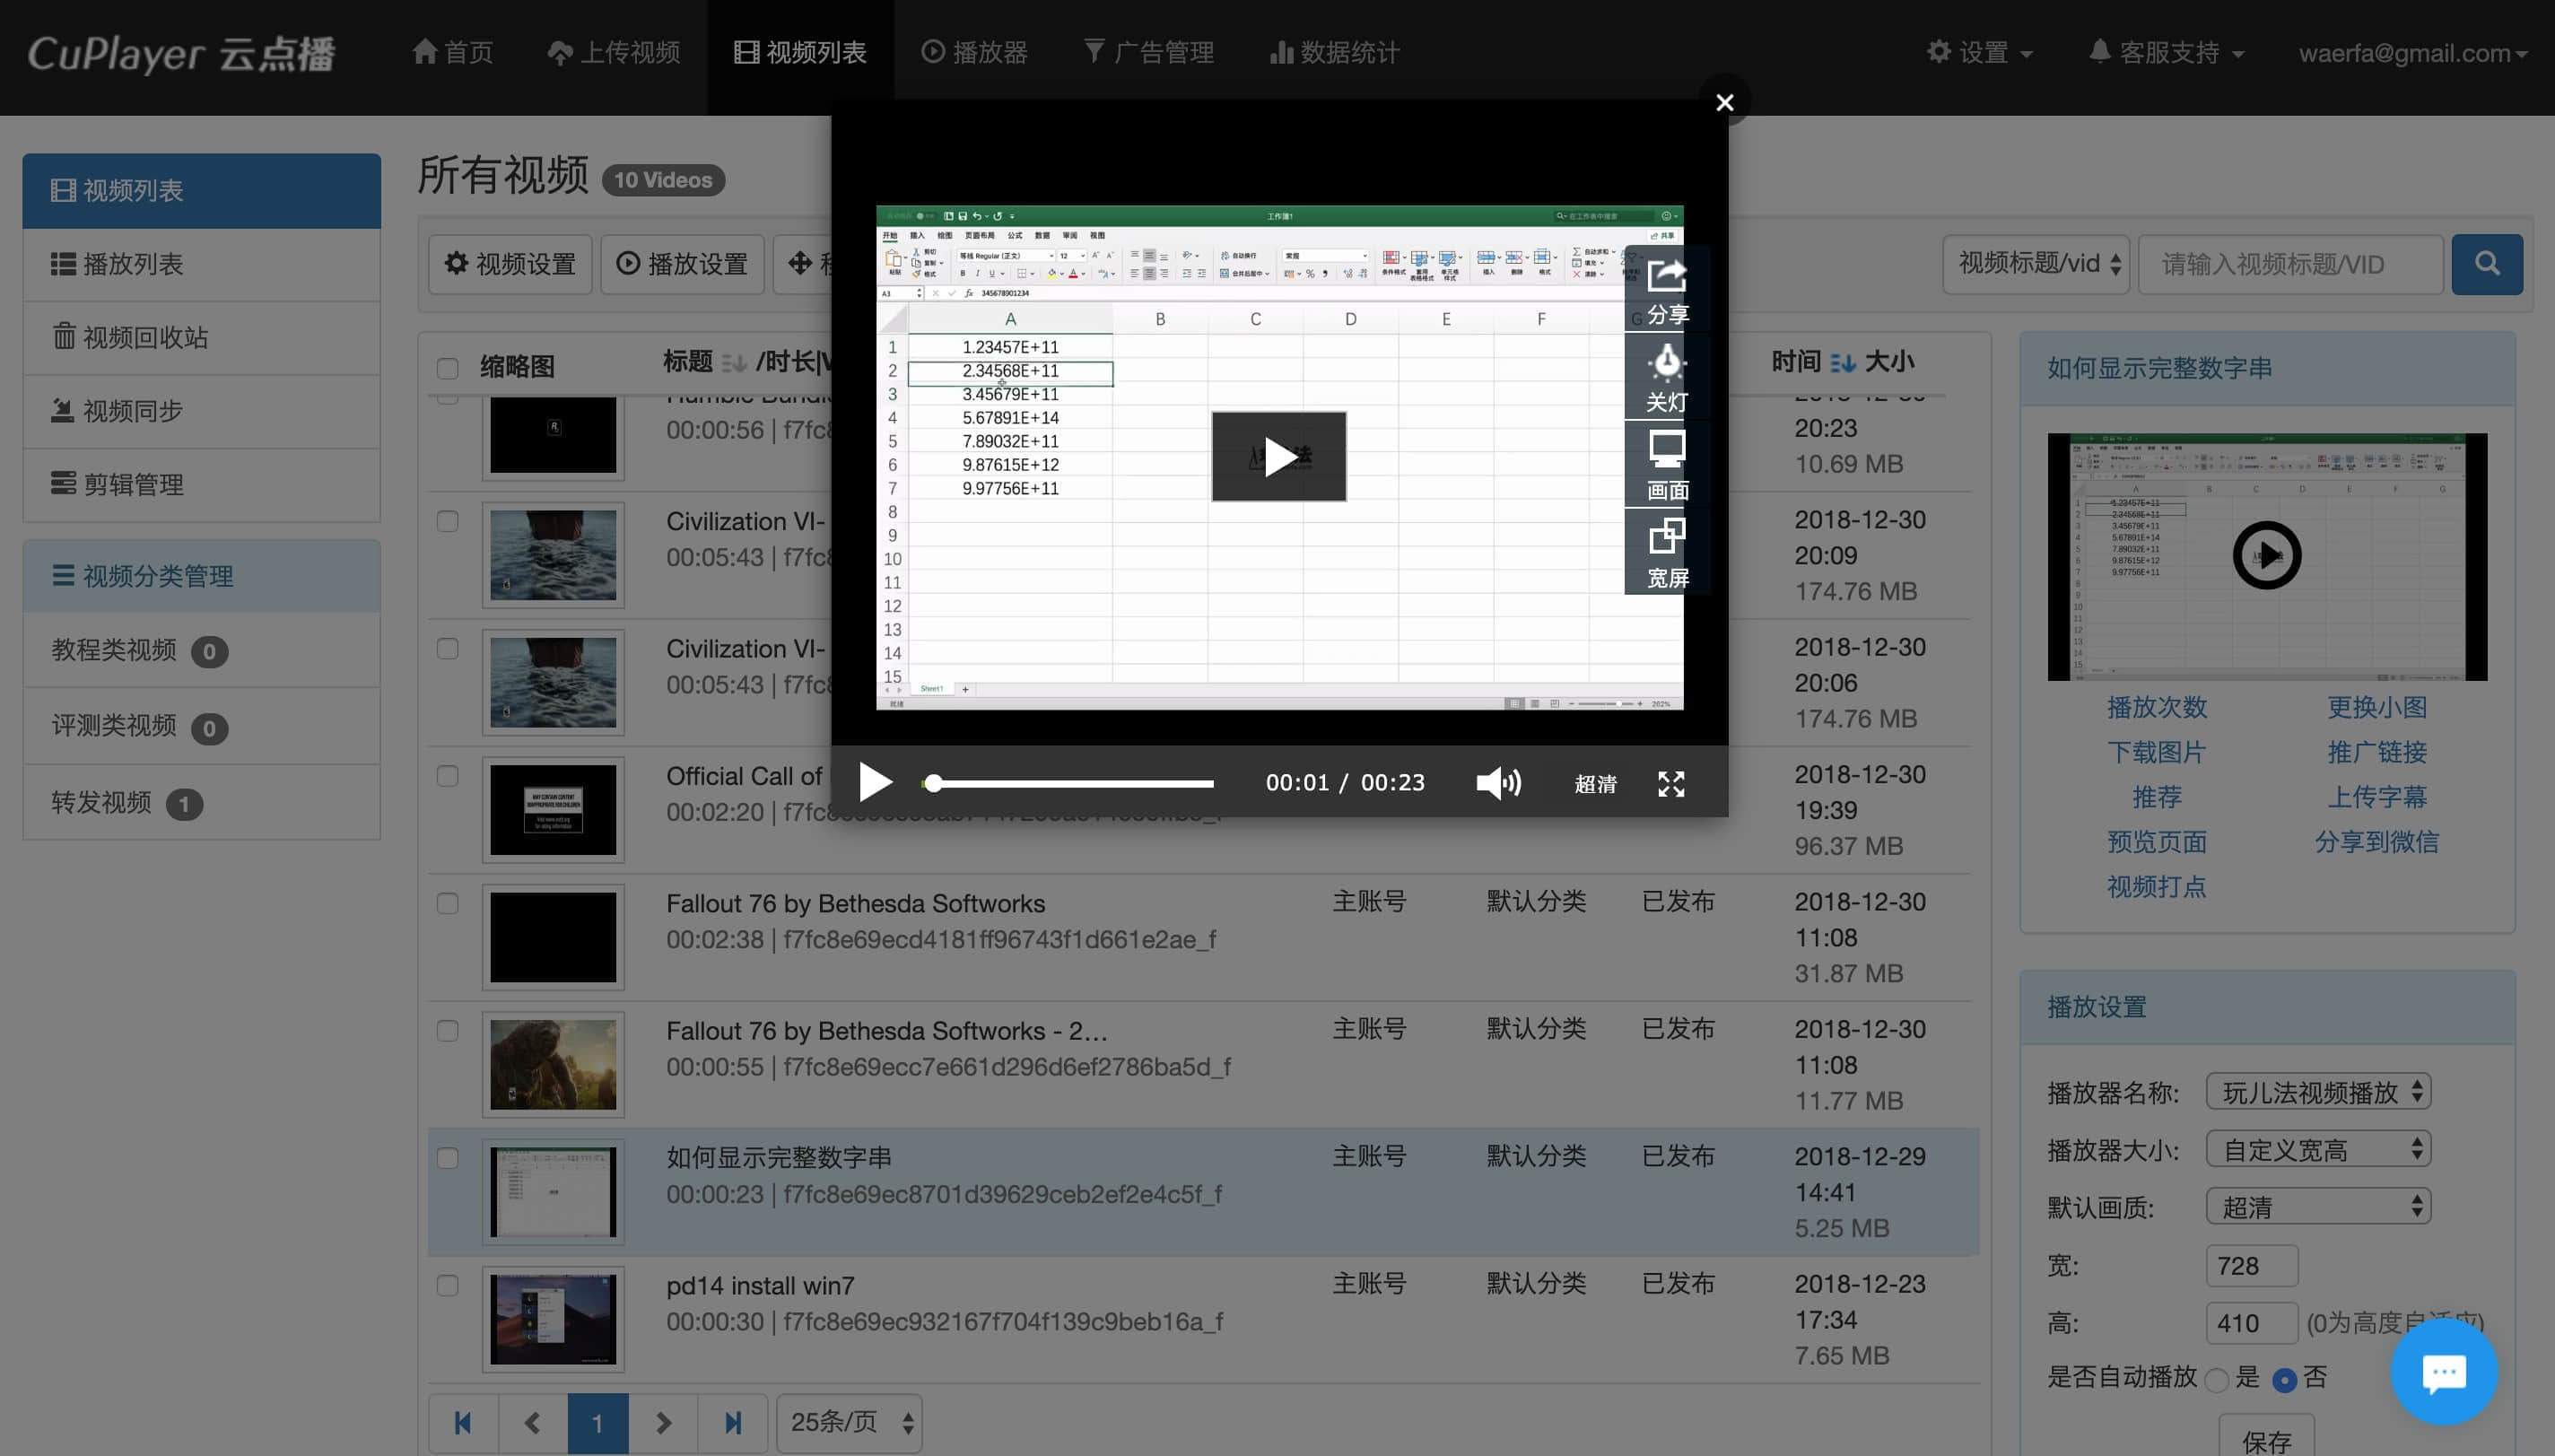The image size is (2555, 1456).
Task: Click 视频设置 gear button
Action: pyautogui.click(x=510, y=264)
